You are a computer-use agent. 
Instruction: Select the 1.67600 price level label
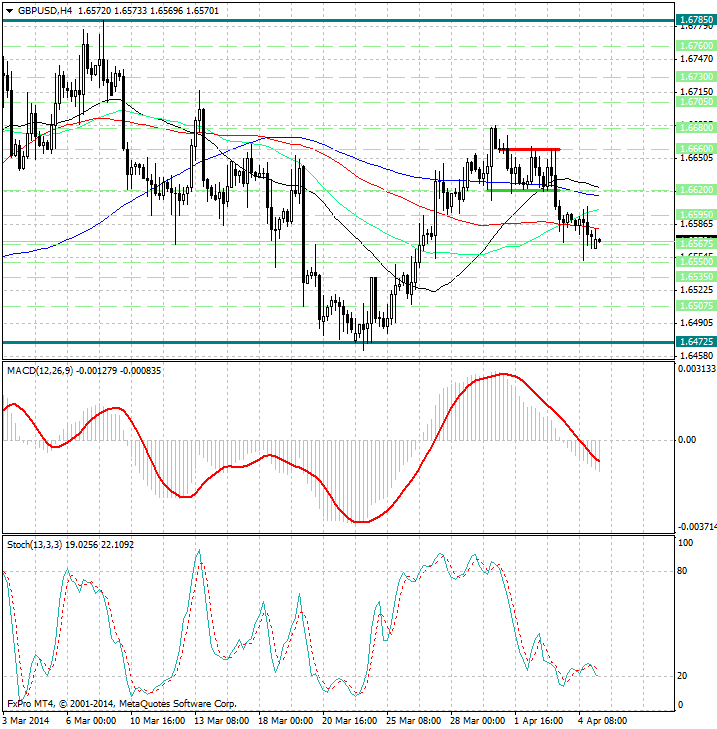695,46
